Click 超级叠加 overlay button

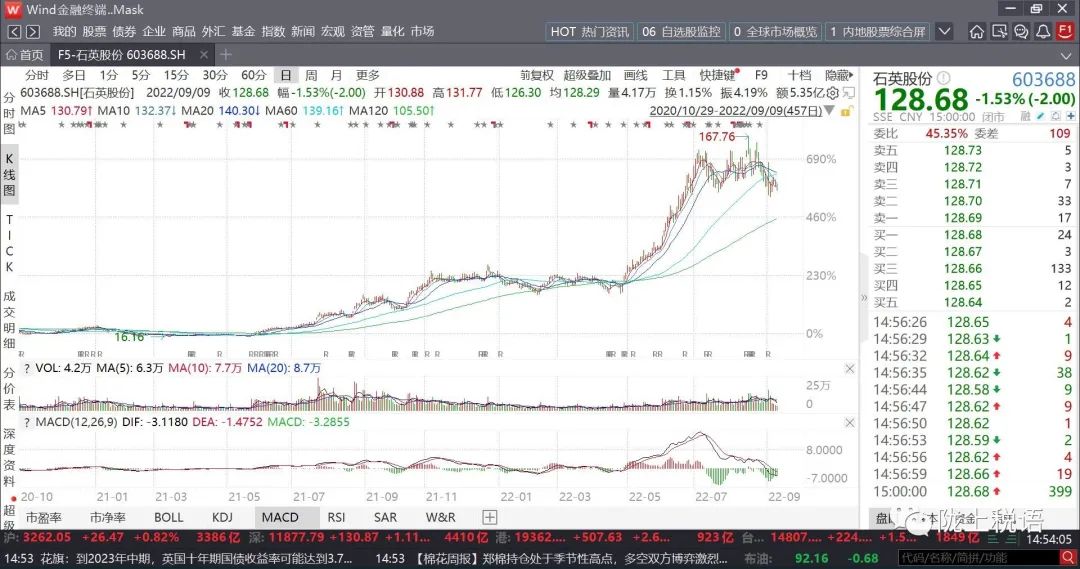(587, 75)
